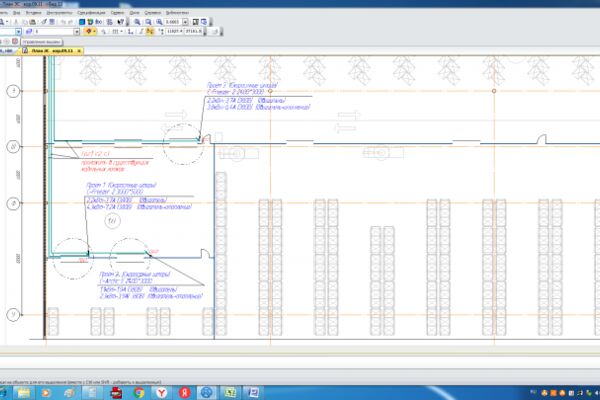Click the Y coordinate field
Viewport: 600px width, 400px height.
tap(193, 31)
